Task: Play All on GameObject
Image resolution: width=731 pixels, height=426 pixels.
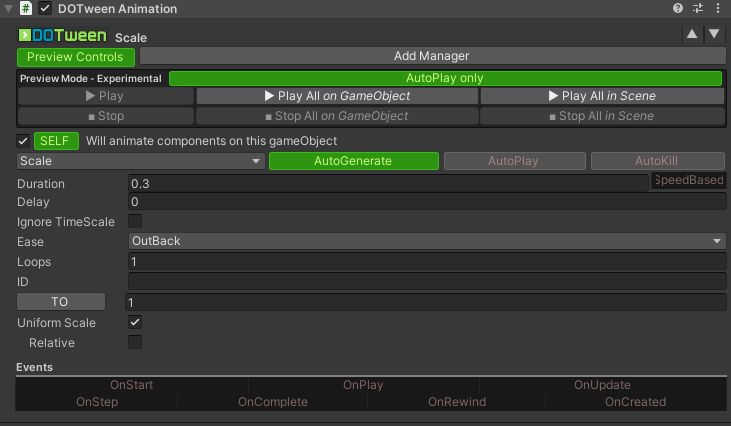Action: click(337, 96)
